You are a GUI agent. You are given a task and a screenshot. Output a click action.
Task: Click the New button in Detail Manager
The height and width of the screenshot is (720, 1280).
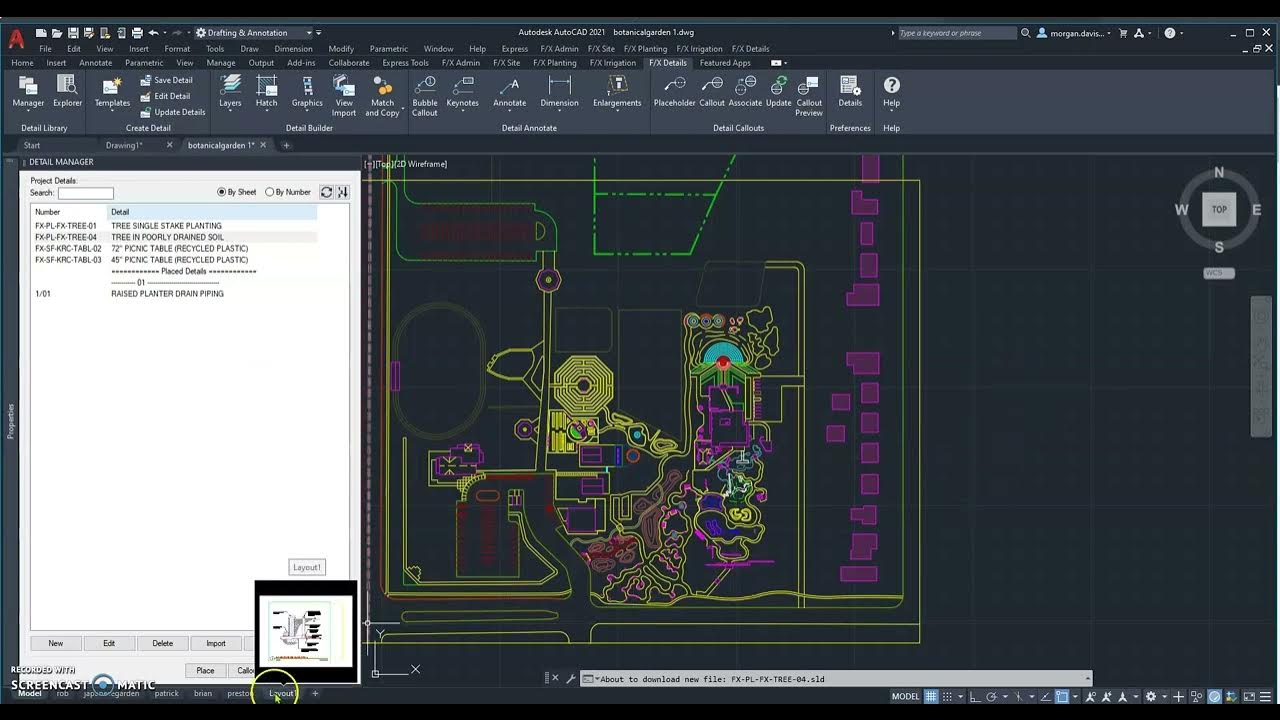point(56,643)
